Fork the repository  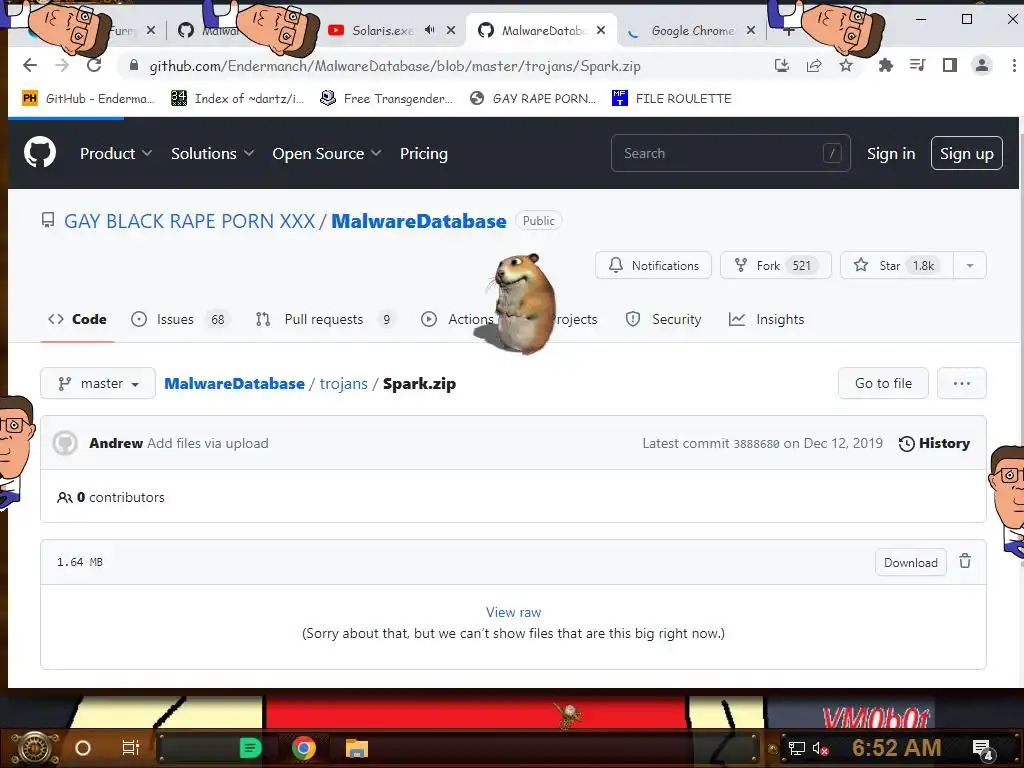click(776, 265)
